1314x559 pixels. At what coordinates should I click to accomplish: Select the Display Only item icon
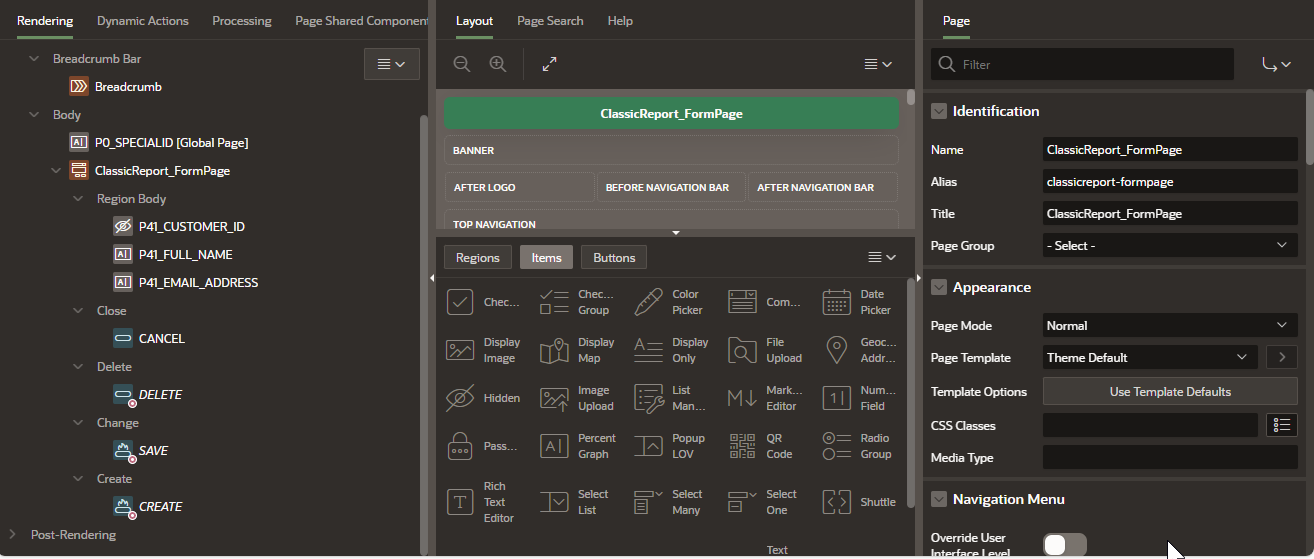648,350
